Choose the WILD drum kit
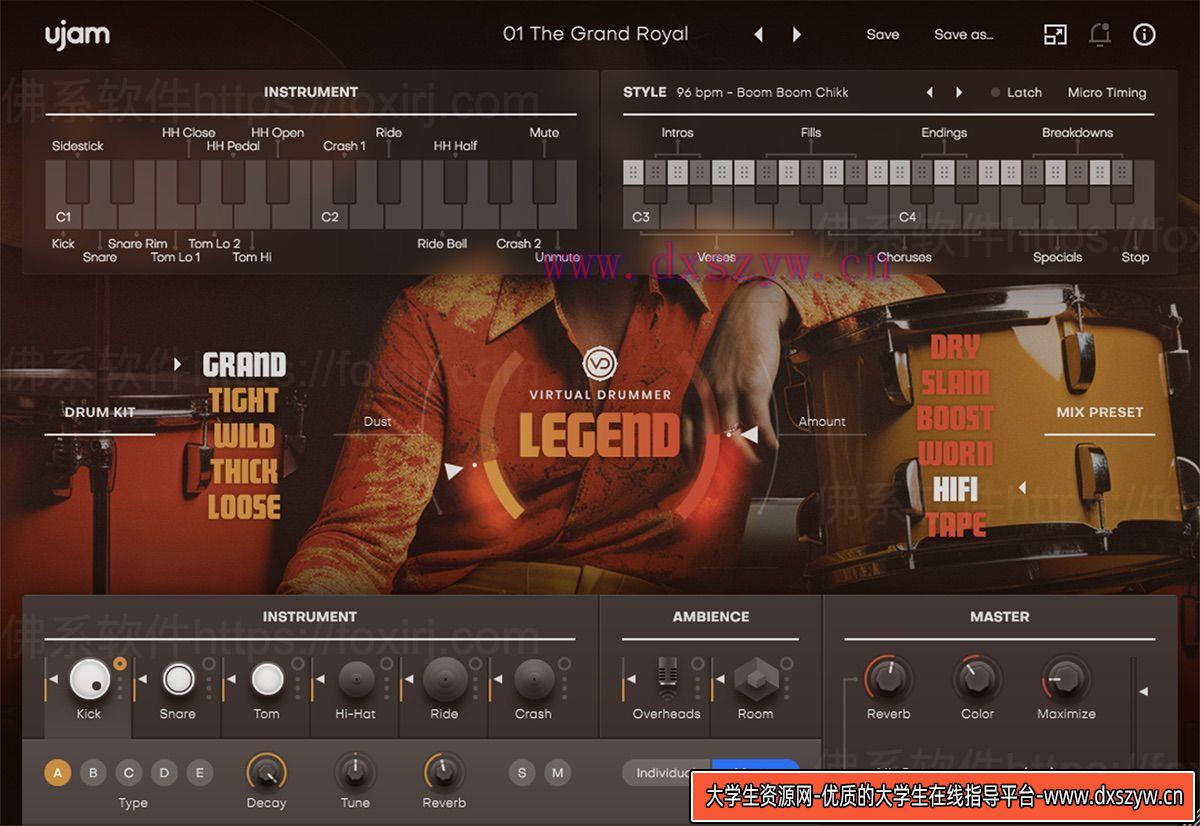Image resolution: width=1200 pixels, height=826 pixels. (243, 436)
